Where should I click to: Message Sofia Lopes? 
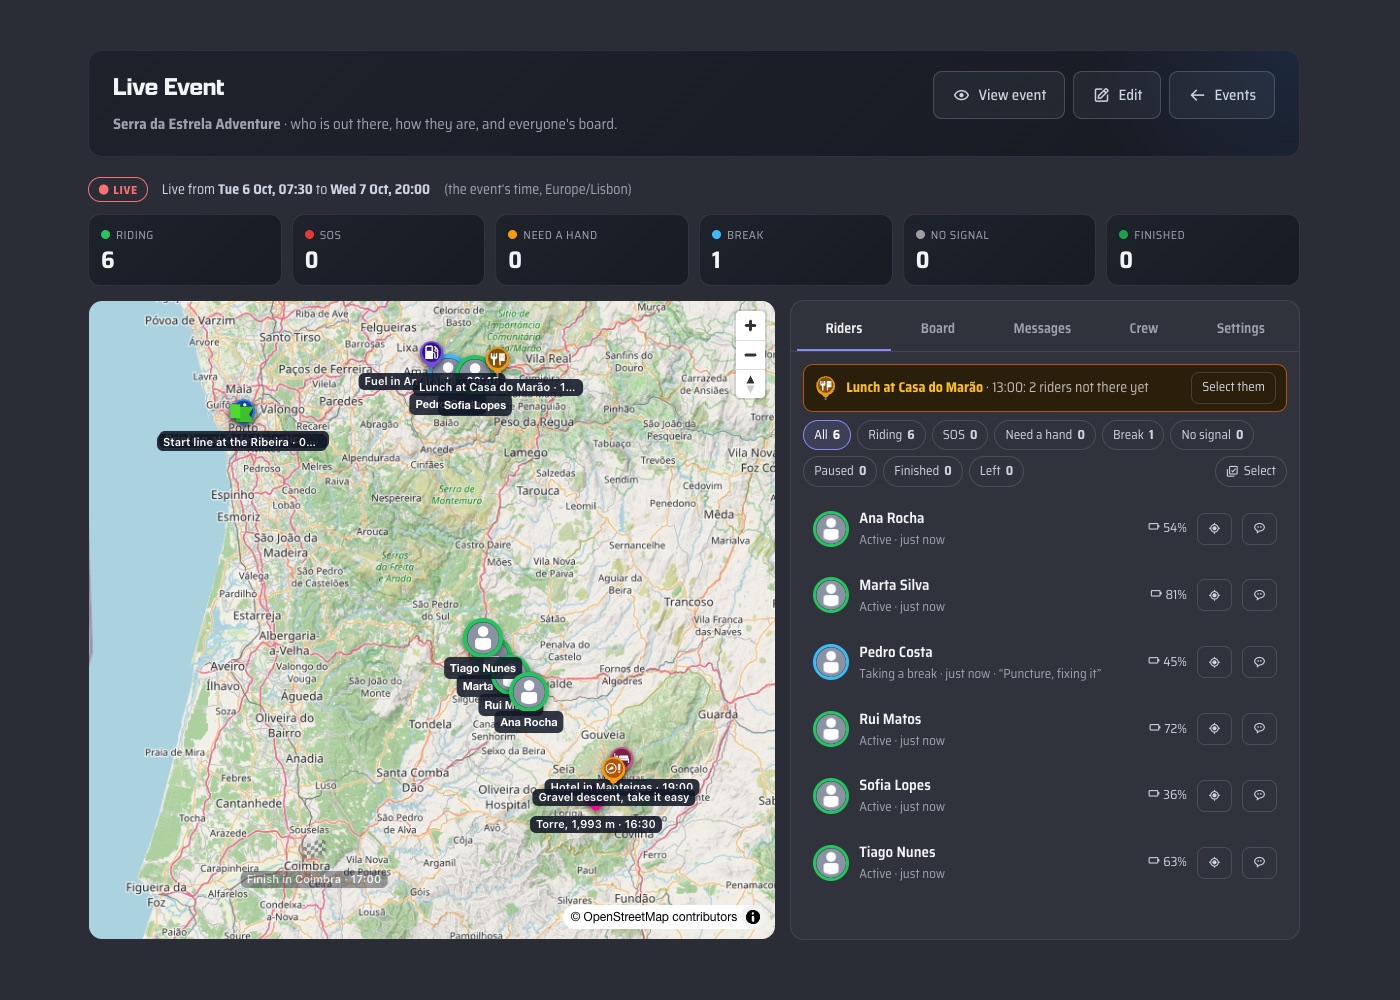pos(1259,796)
